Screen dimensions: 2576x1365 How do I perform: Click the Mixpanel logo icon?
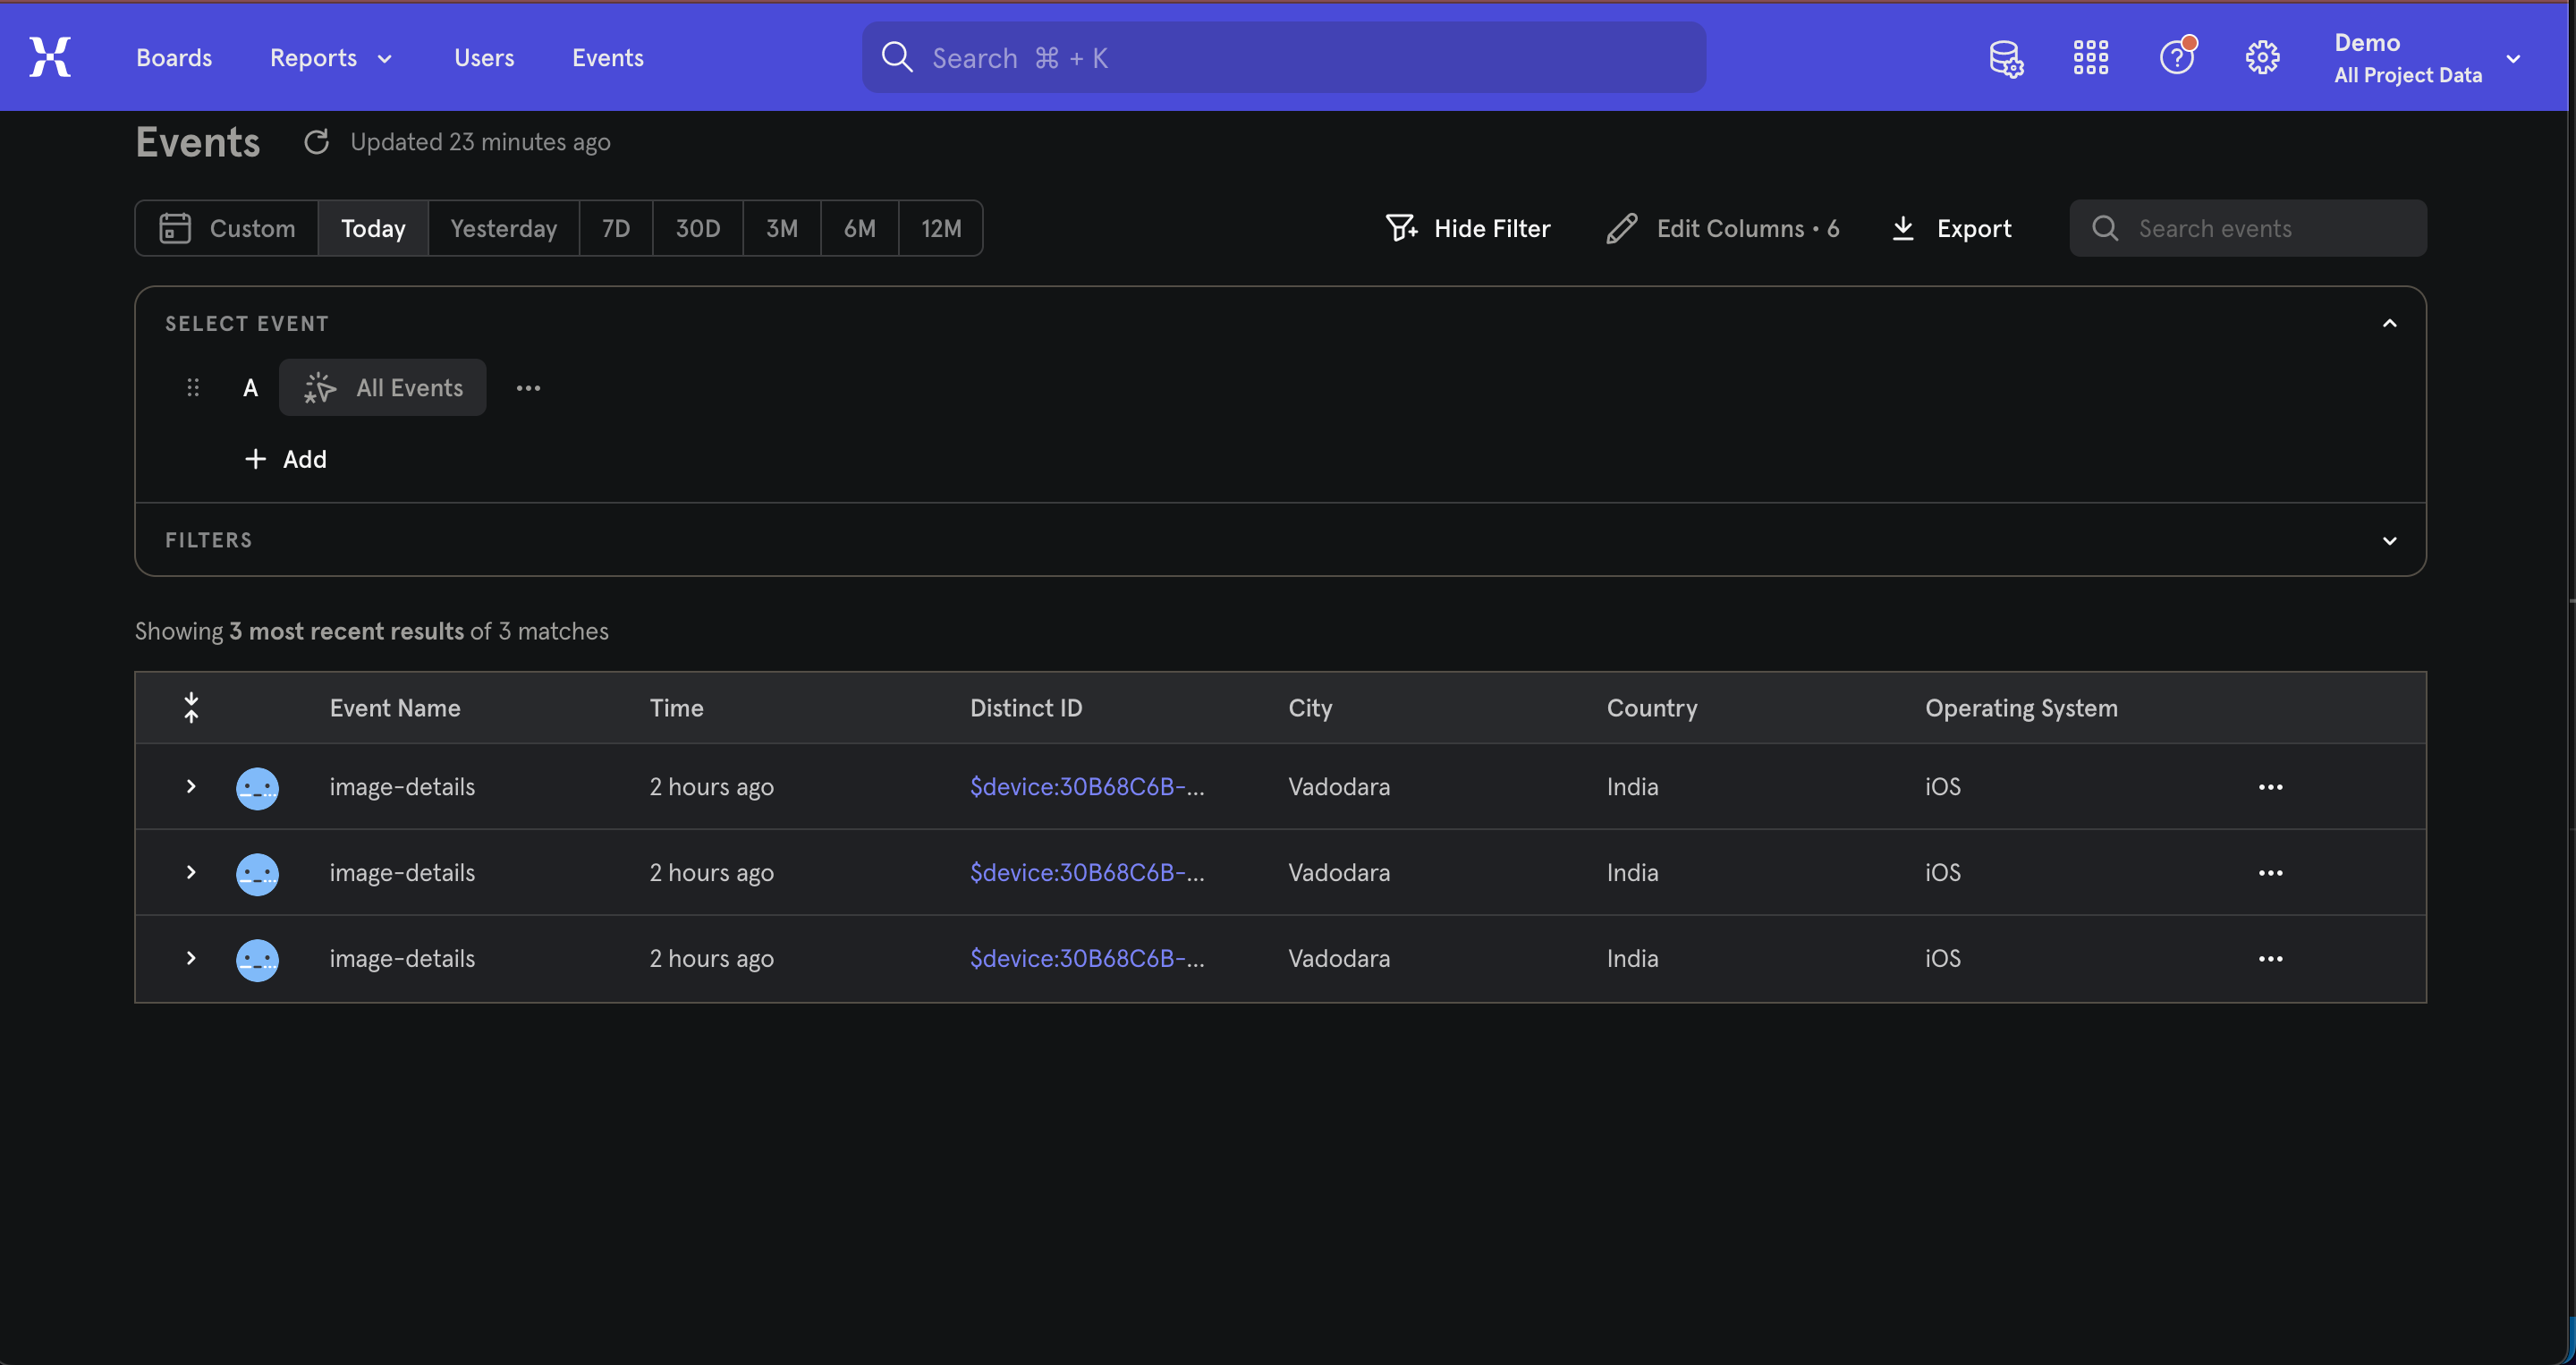coord(50,57)
